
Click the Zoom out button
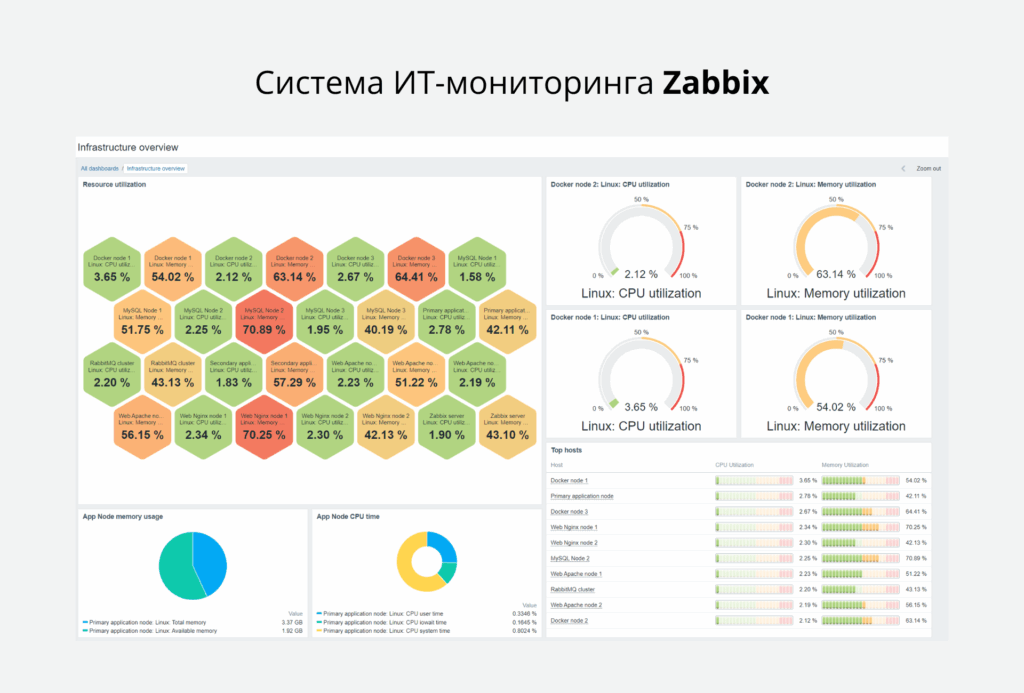[928, 169]
